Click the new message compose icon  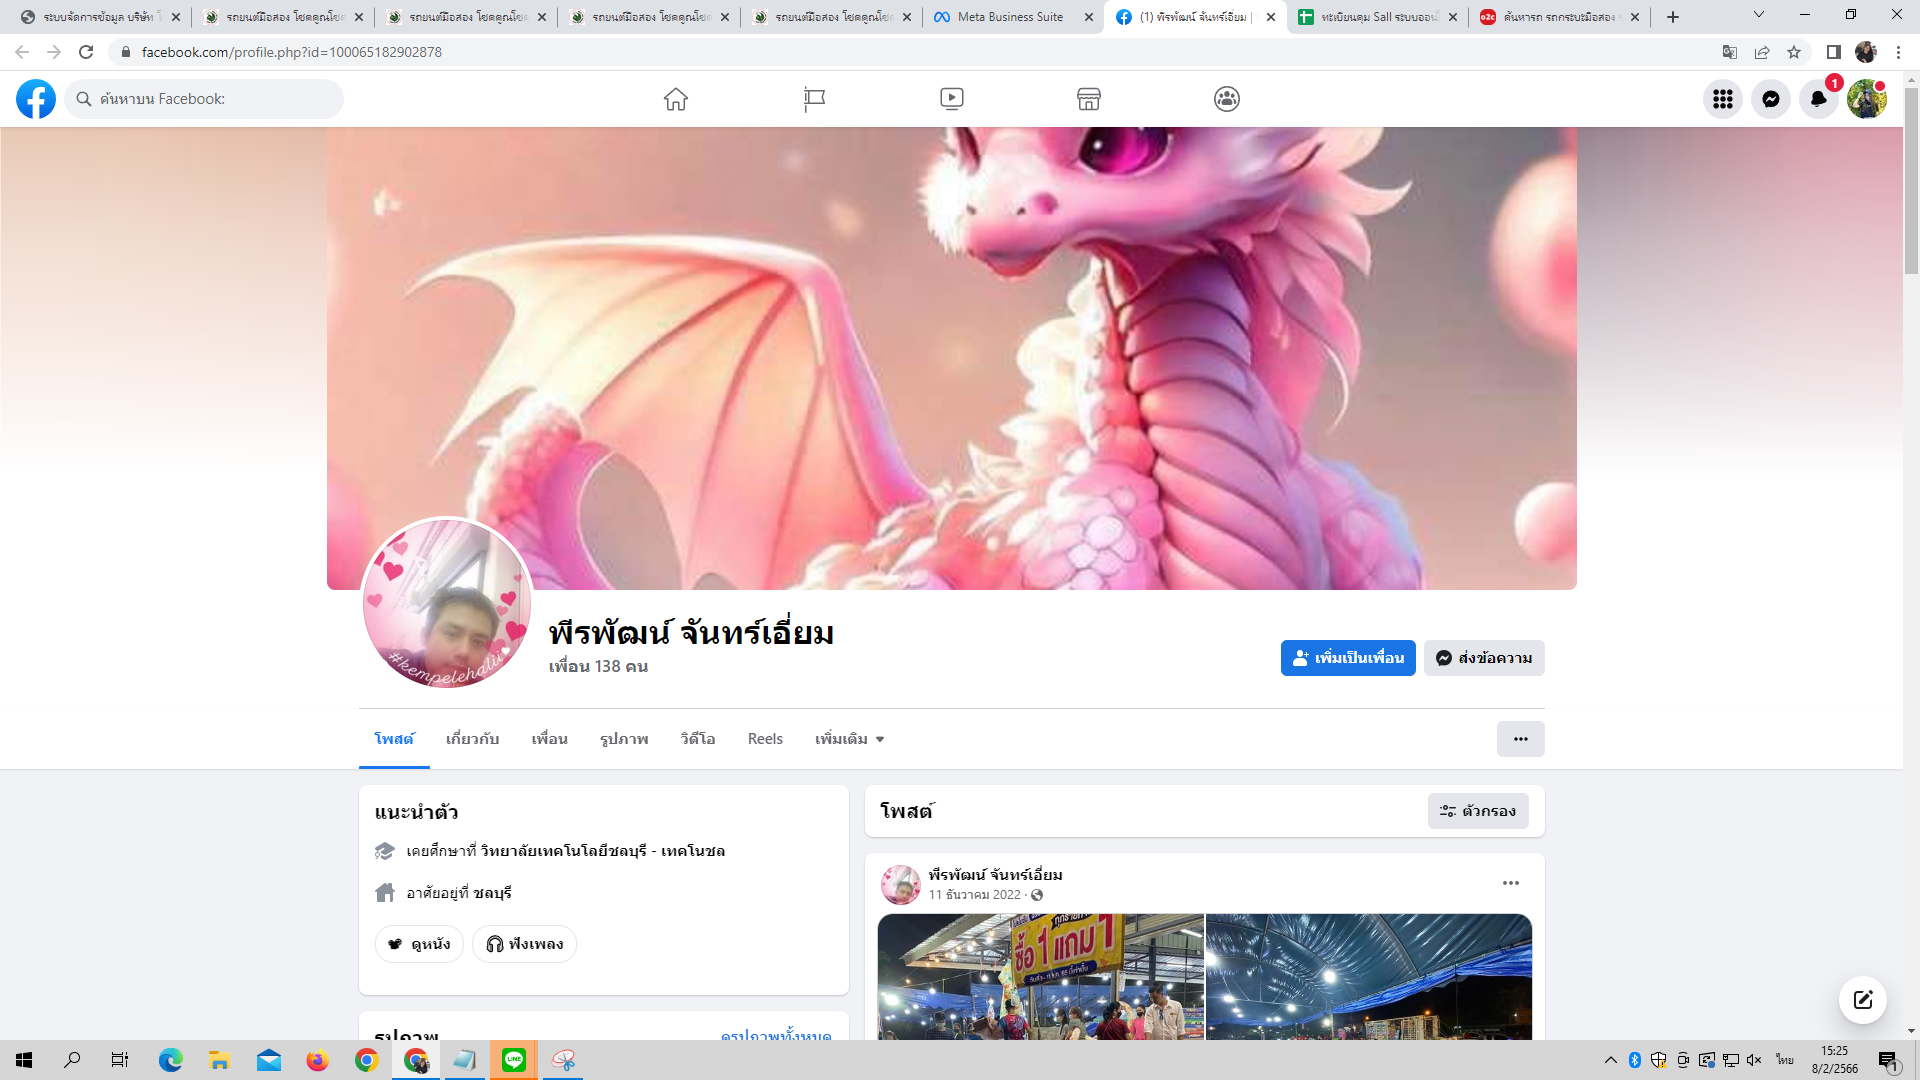pyautogui.click(x=1862, y=1000)
